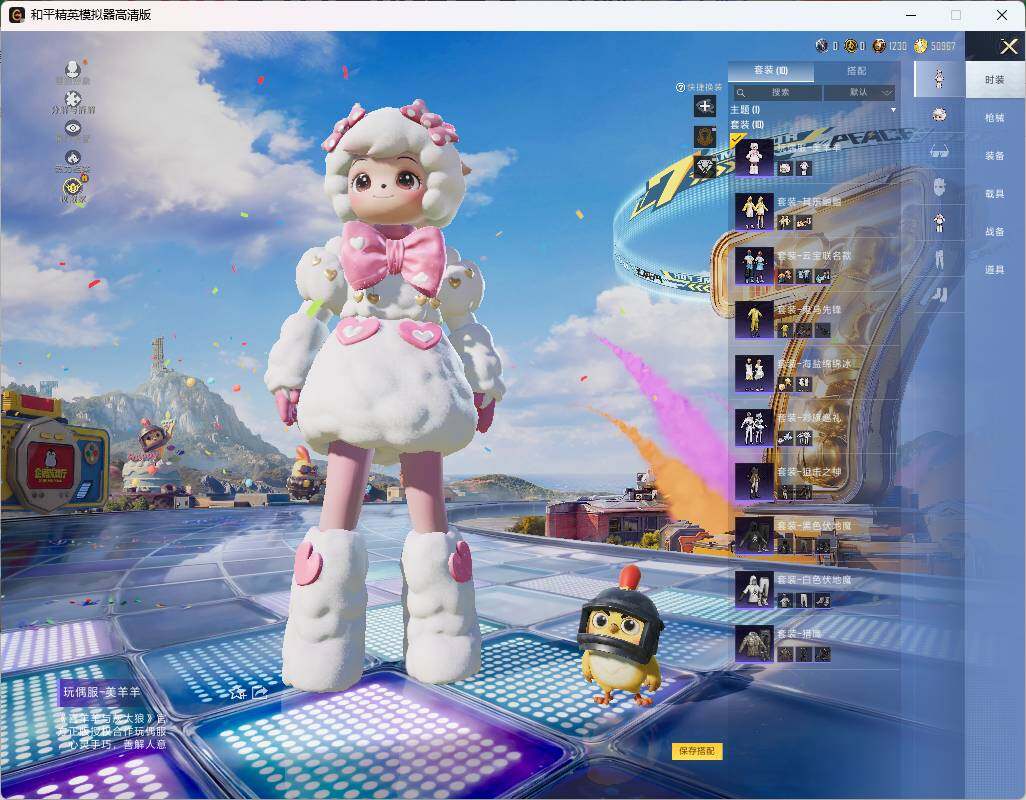Click the gold coin currency icon showing 50967
Screen dimensions: 1026x800
(x=921, y=46)
